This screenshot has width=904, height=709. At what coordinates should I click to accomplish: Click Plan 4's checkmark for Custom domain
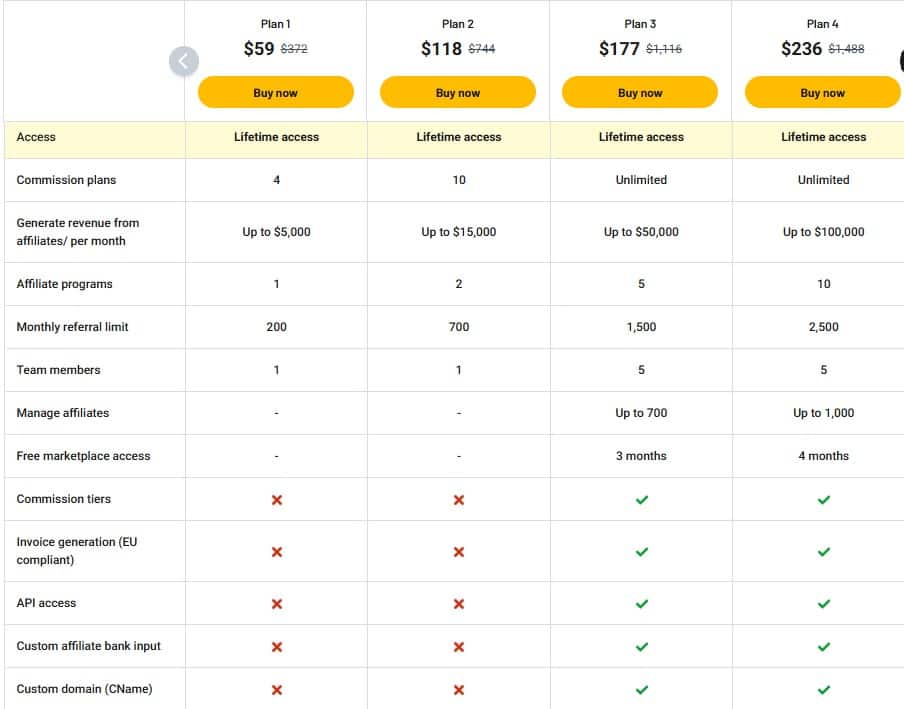(x=822, y=689)
